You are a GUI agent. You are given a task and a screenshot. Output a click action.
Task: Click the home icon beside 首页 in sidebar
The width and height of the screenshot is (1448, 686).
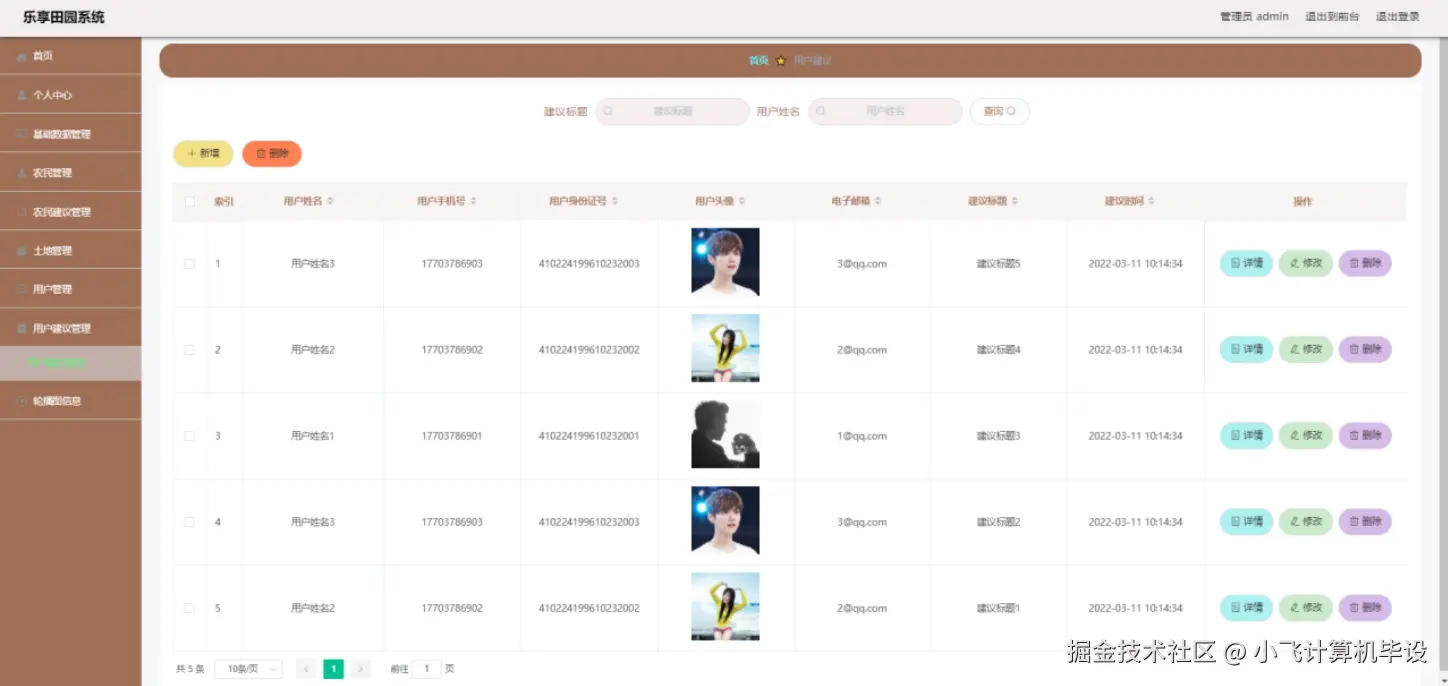(x=22, y=57)
